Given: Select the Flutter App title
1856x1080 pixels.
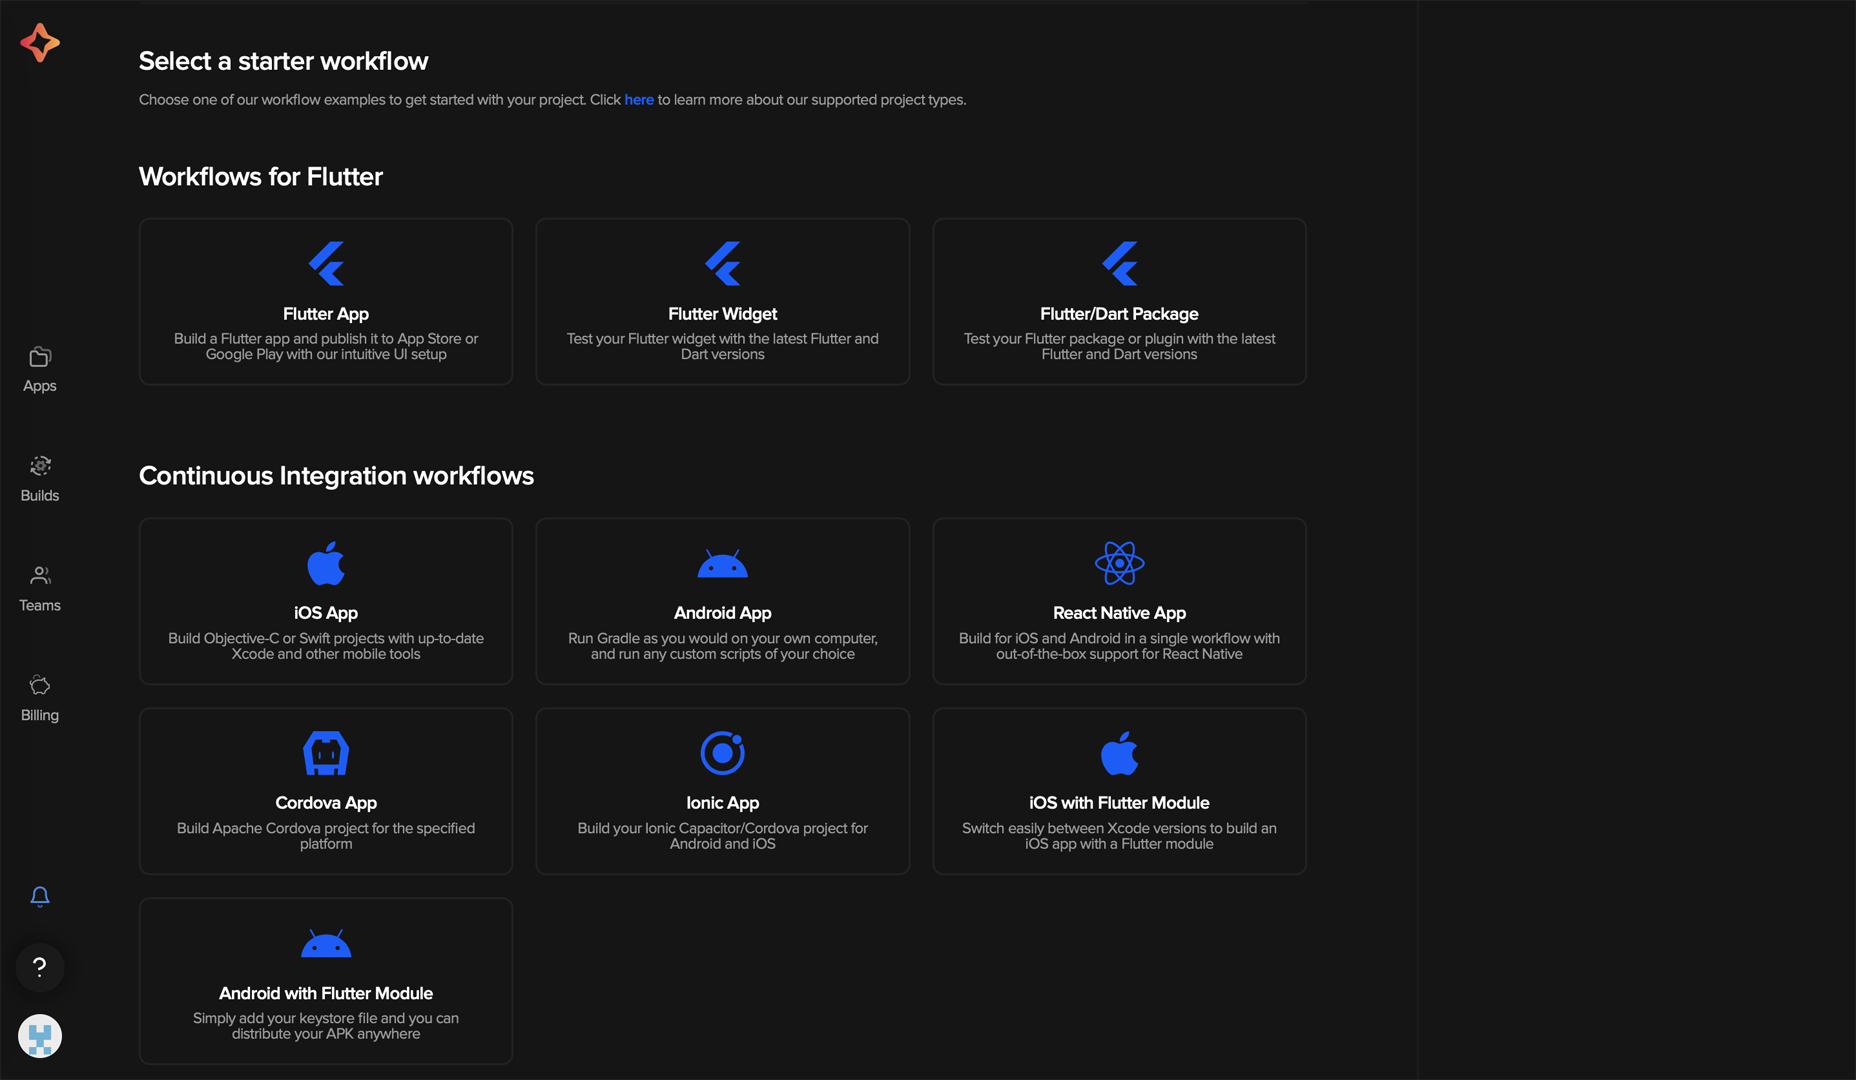Looking at the screenshot, I should click(326, 314).
